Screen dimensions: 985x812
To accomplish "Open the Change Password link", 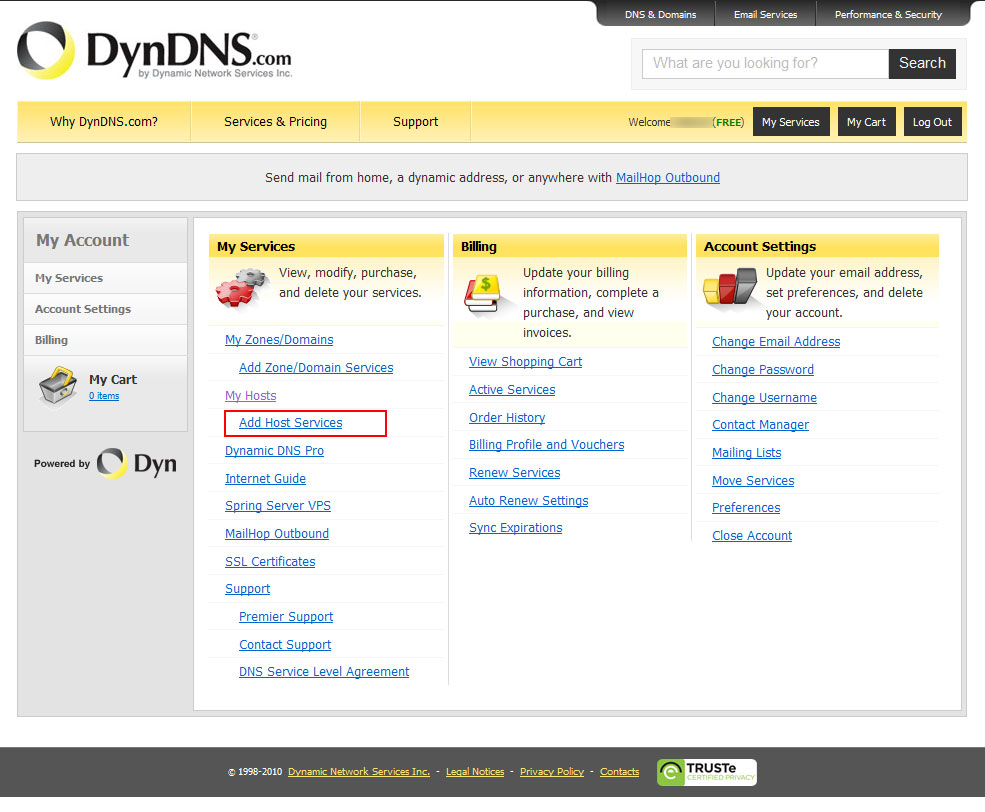I will [x=763, y=370].
